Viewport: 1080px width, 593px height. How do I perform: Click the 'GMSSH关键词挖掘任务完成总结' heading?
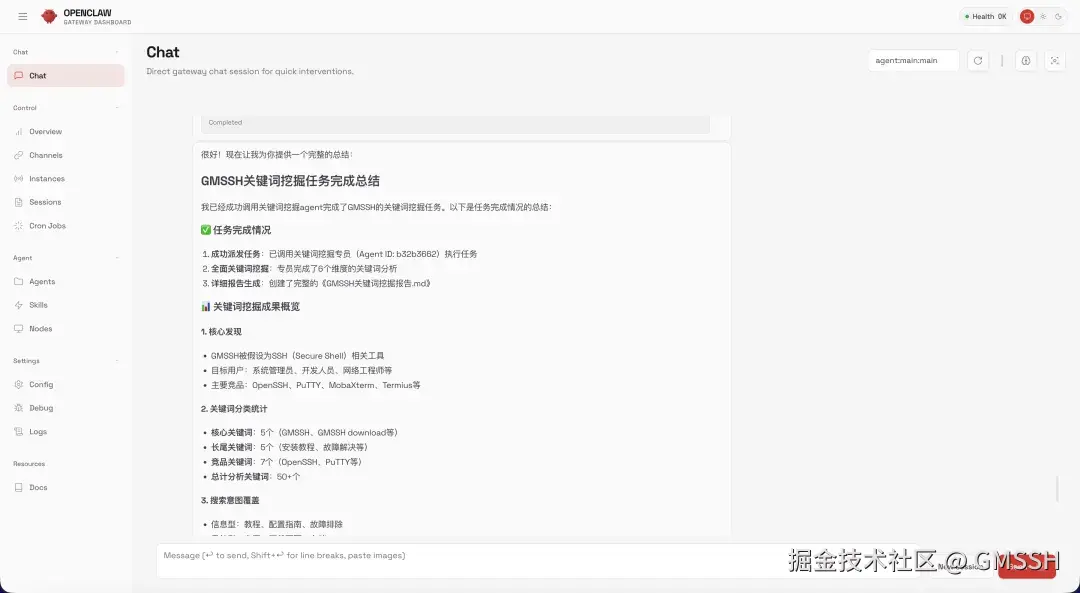point(290,181)
